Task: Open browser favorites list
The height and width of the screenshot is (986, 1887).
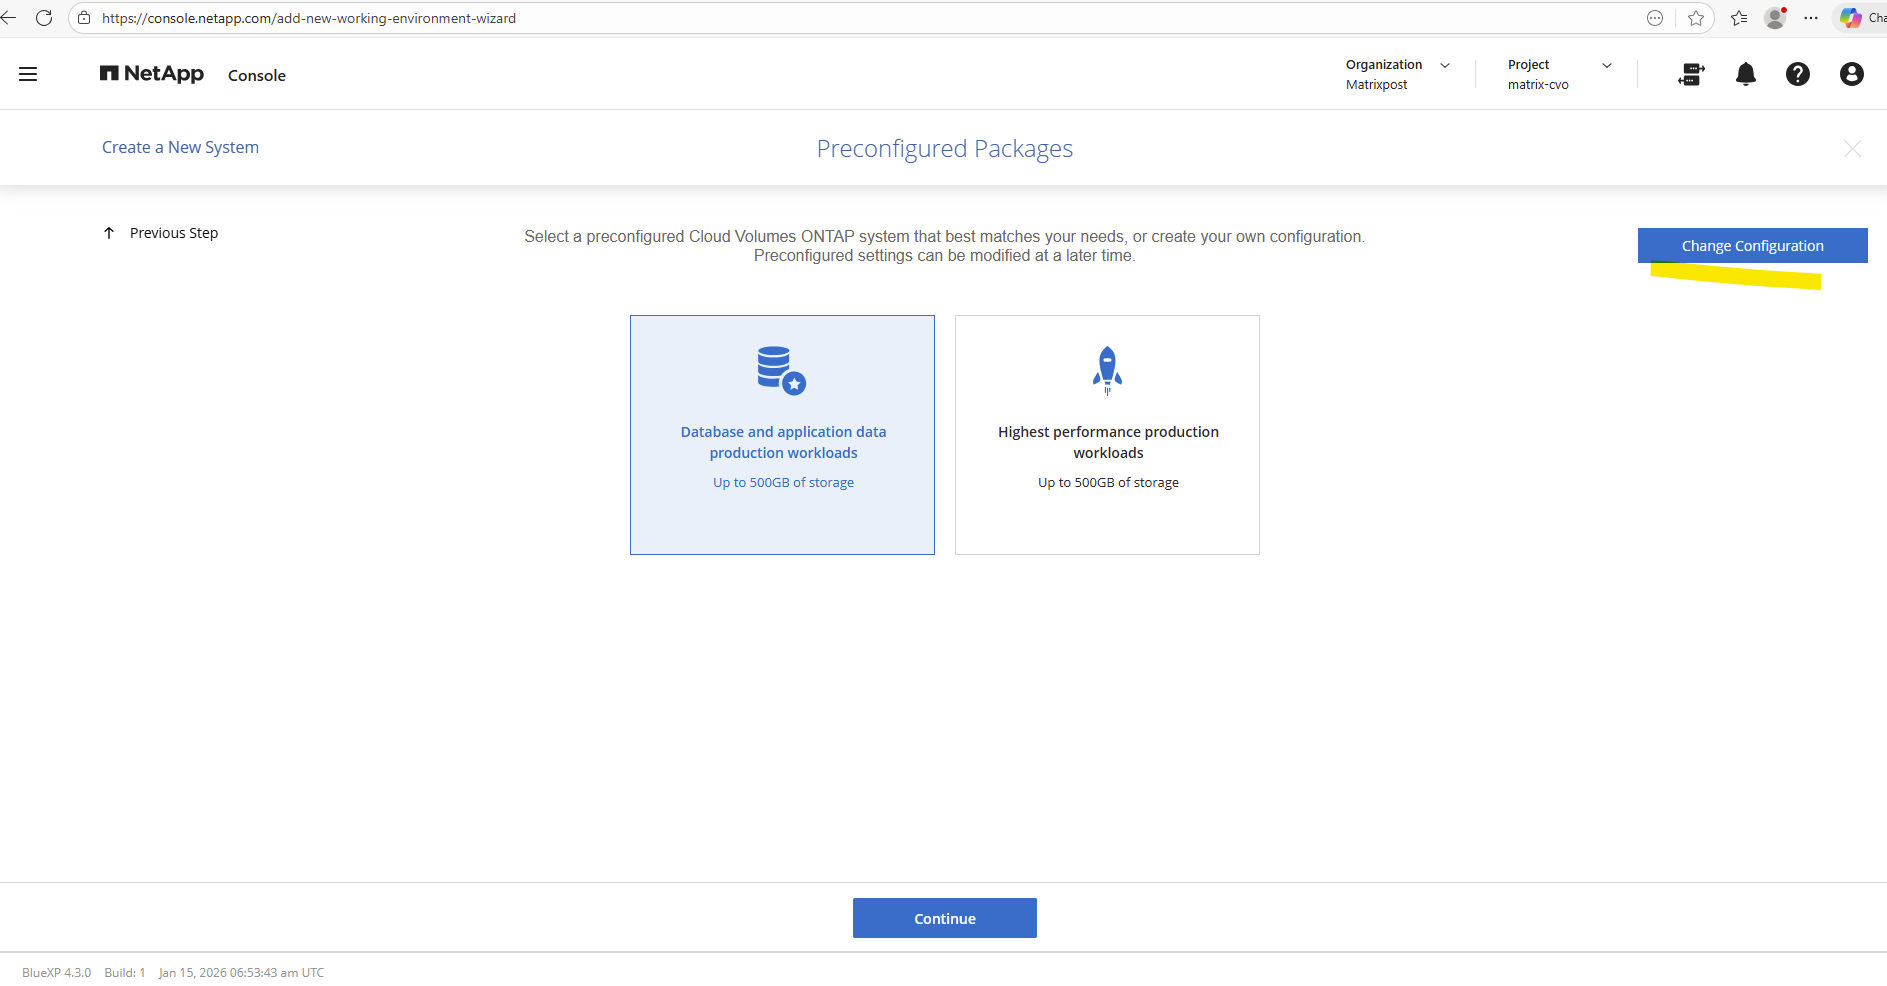Action: click(1739, 18)
